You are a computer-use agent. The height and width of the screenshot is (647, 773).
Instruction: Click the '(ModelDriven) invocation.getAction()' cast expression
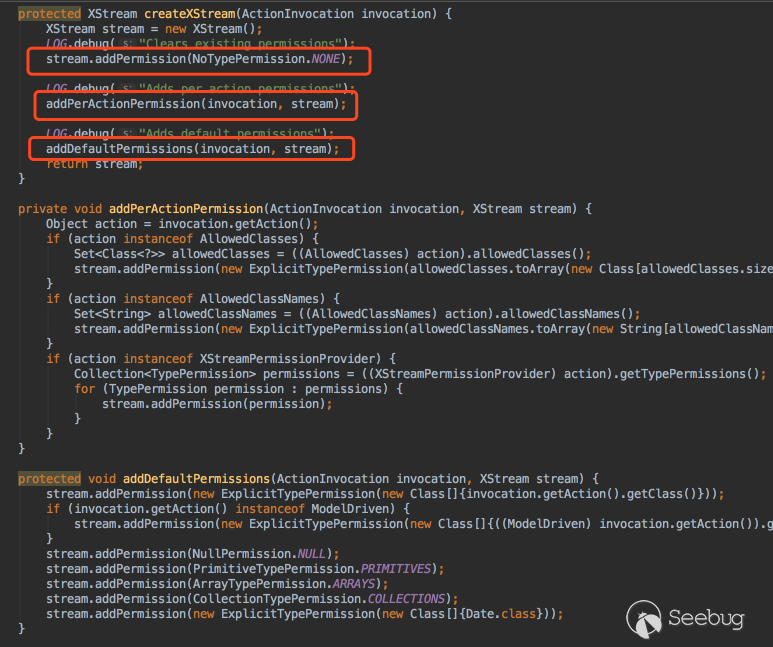[628, 524]
